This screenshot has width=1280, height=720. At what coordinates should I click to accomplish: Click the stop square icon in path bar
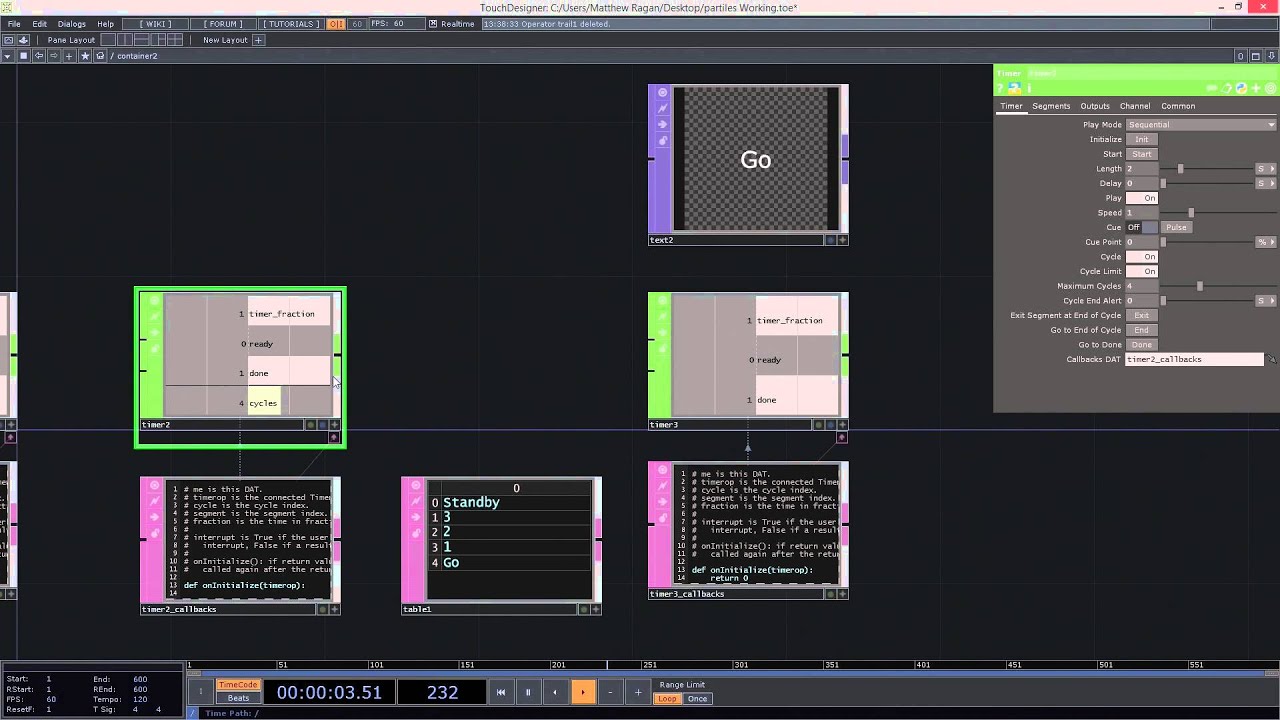click(x=23, y=56)
